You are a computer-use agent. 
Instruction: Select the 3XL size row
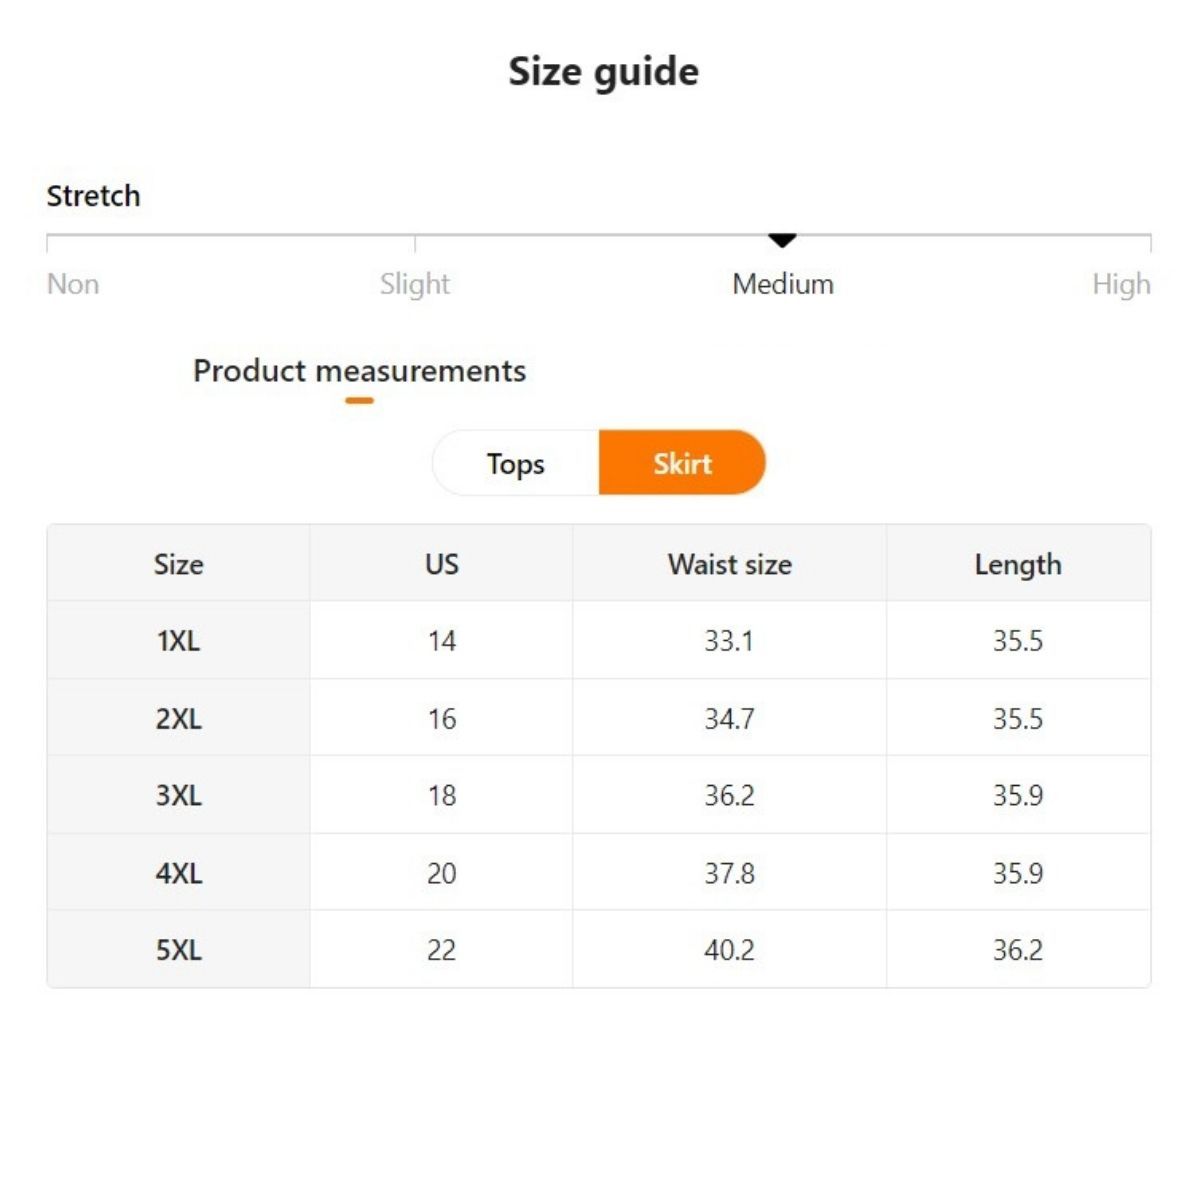tap(179, 795)
